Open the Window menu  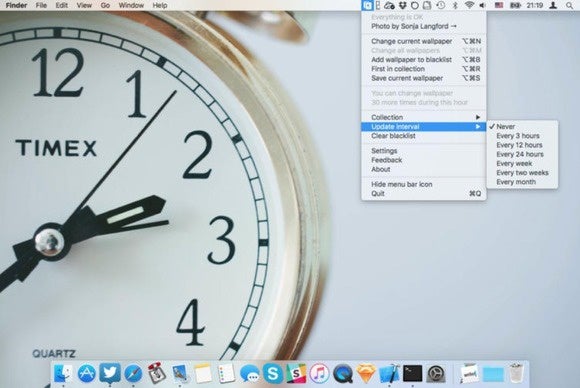click(x=131, y=5)
